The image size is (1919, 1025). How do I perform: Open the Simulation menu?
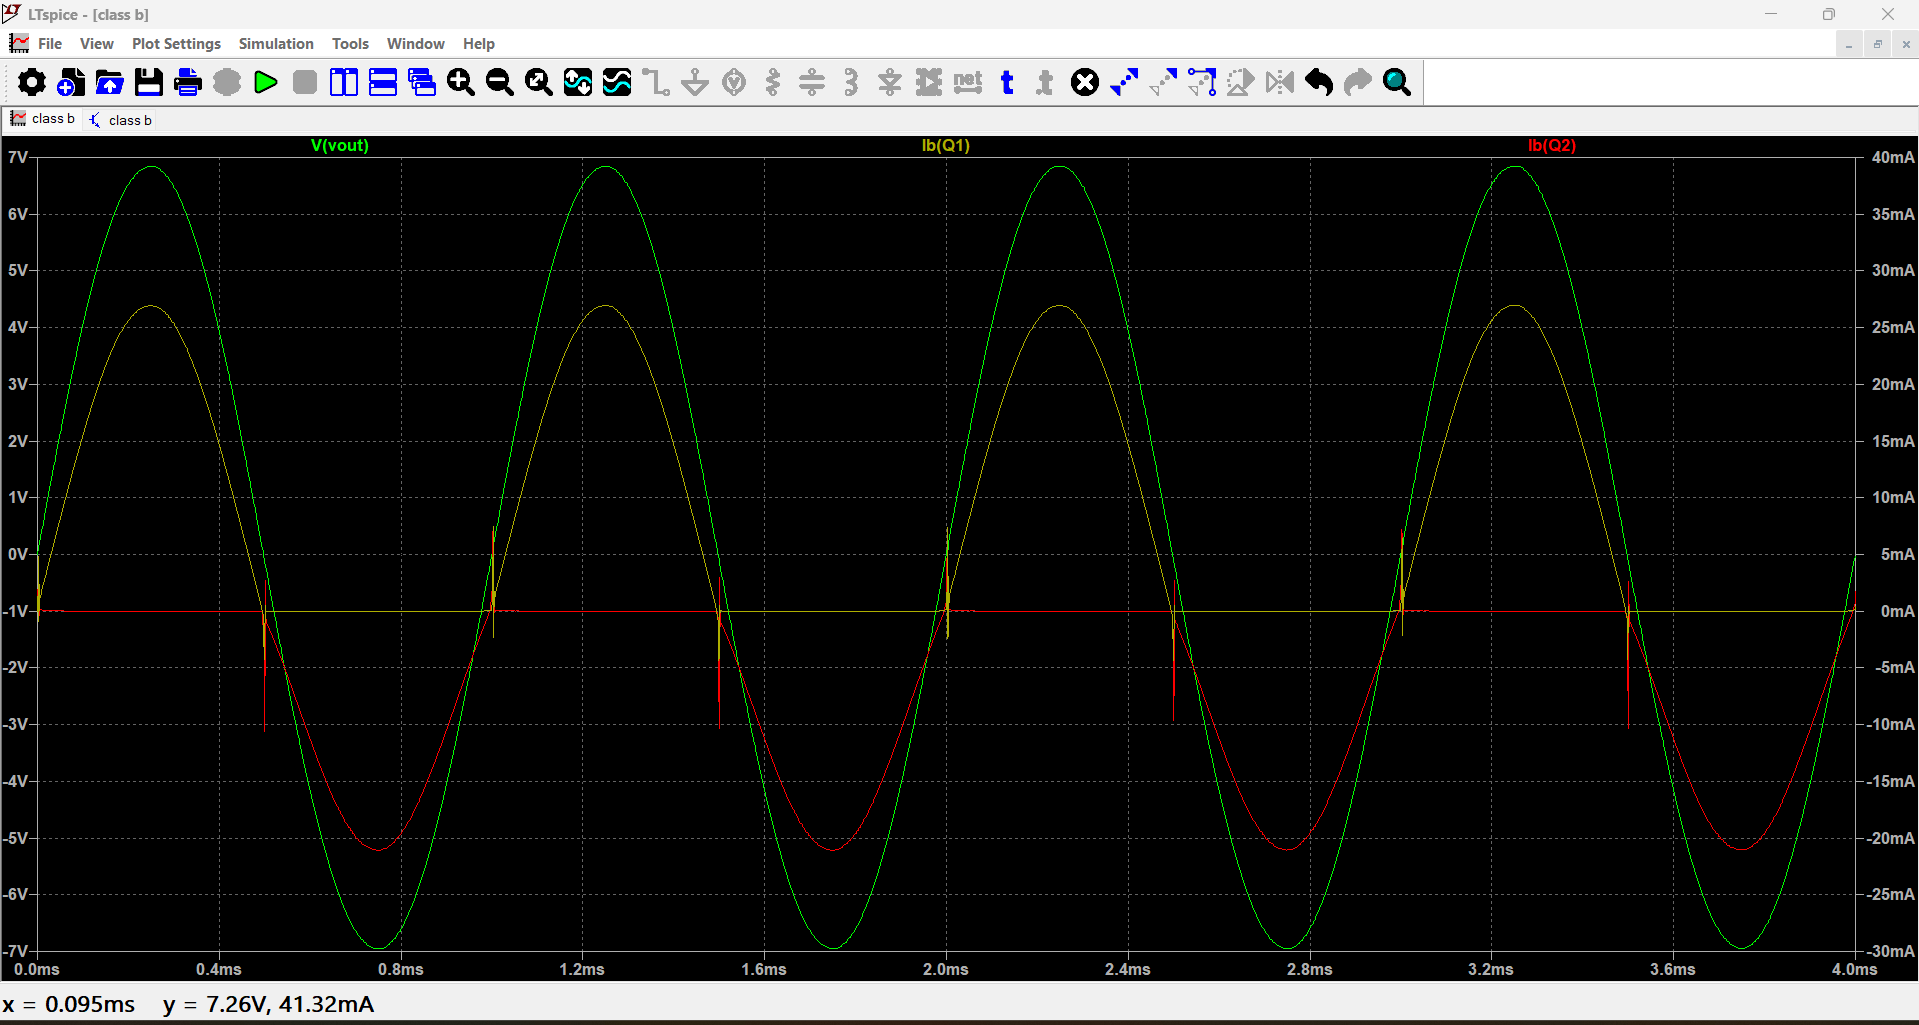(276, 44)
